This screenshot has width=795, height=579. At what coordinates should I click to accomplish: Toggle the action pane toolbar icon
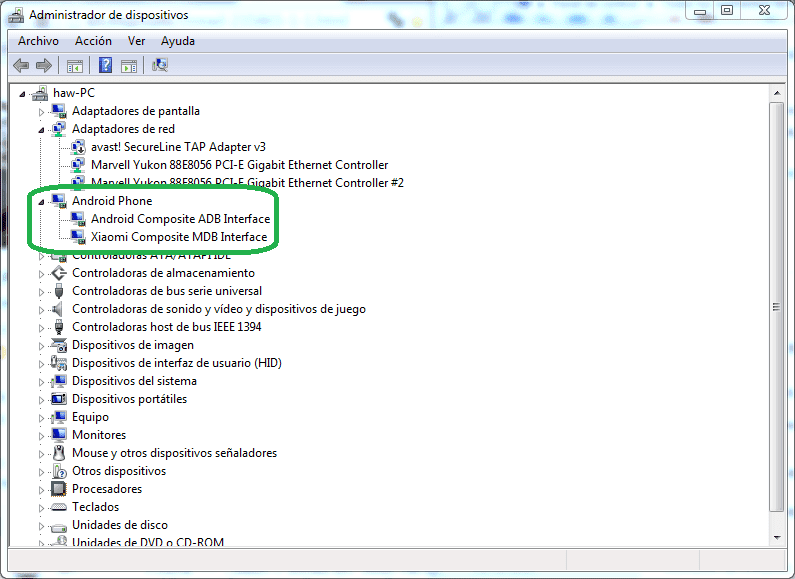[x=129, y=66]
